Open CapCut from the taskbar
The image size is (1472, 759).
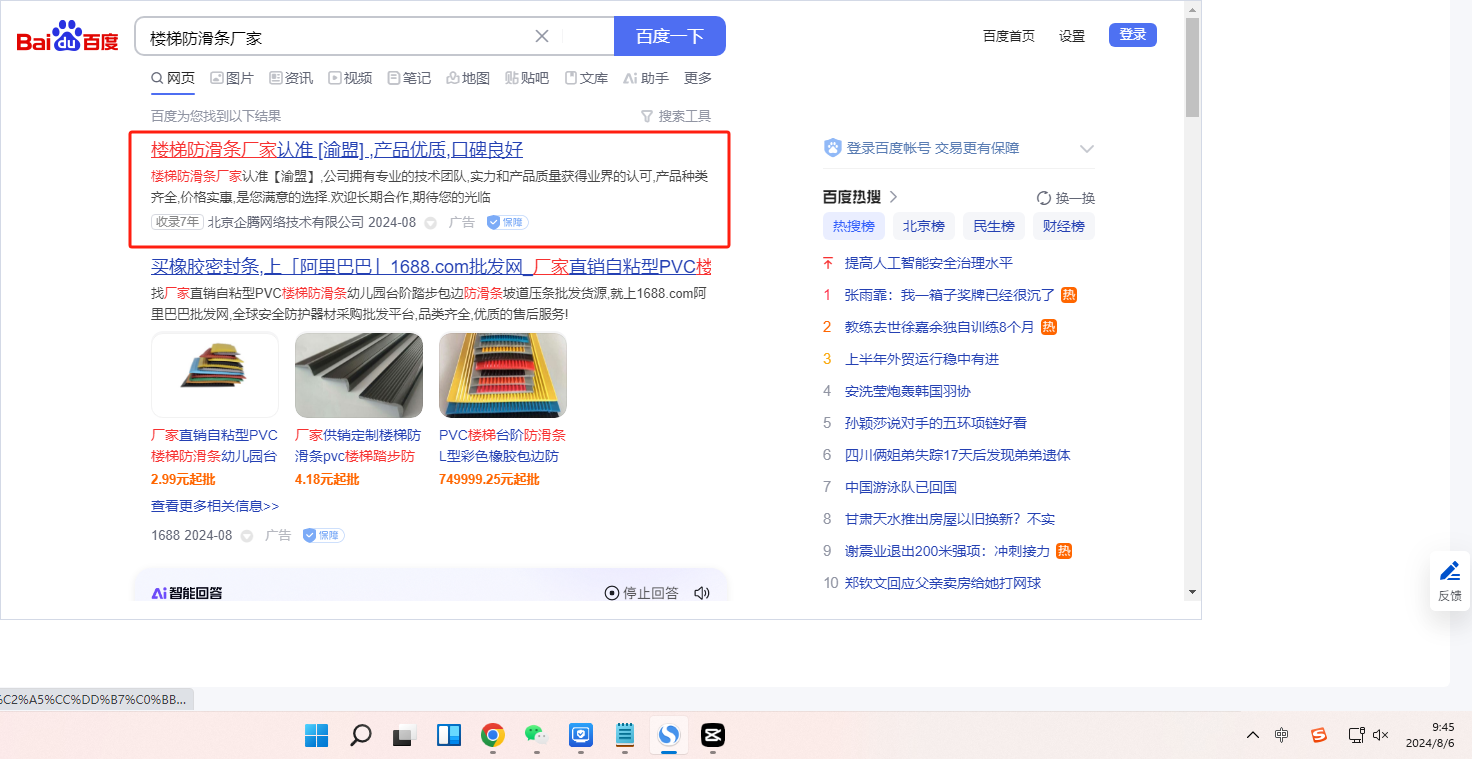[x=712, y=736]
